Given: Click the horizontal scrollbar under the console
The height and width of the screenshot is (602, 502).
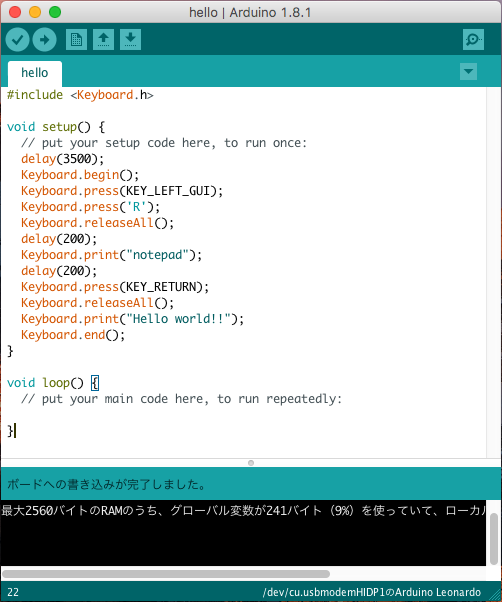Looking at the screenshot, I should pos(166,574).
